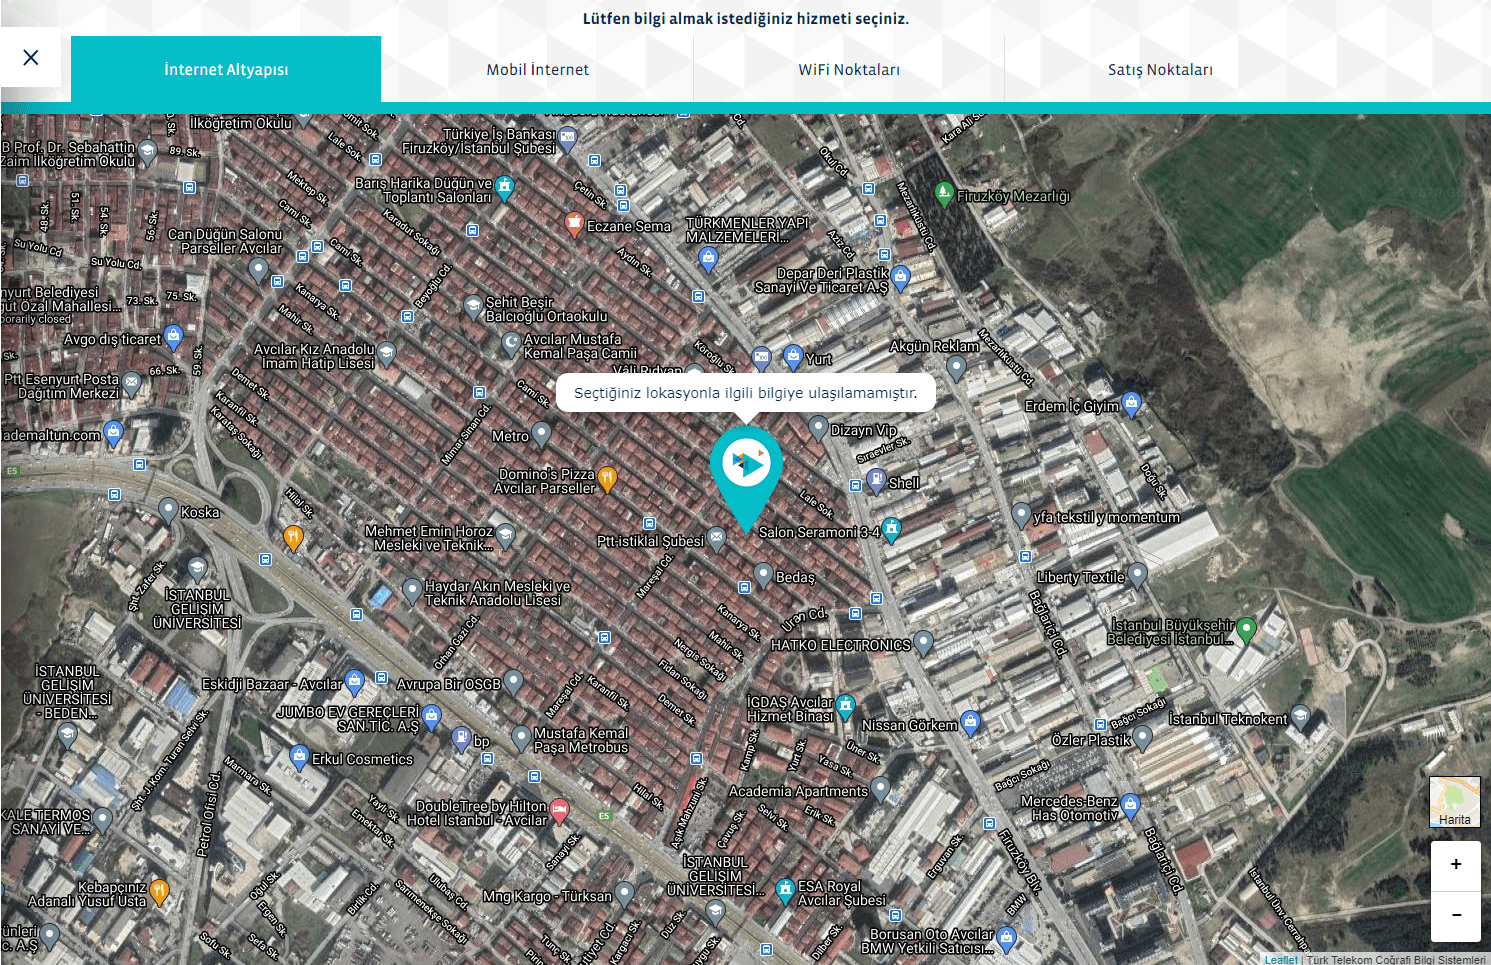The width and height of the screenshot is (1491, 965).
Task: Switch to the Mobil İnternet tab
Action: coord(538,69)
